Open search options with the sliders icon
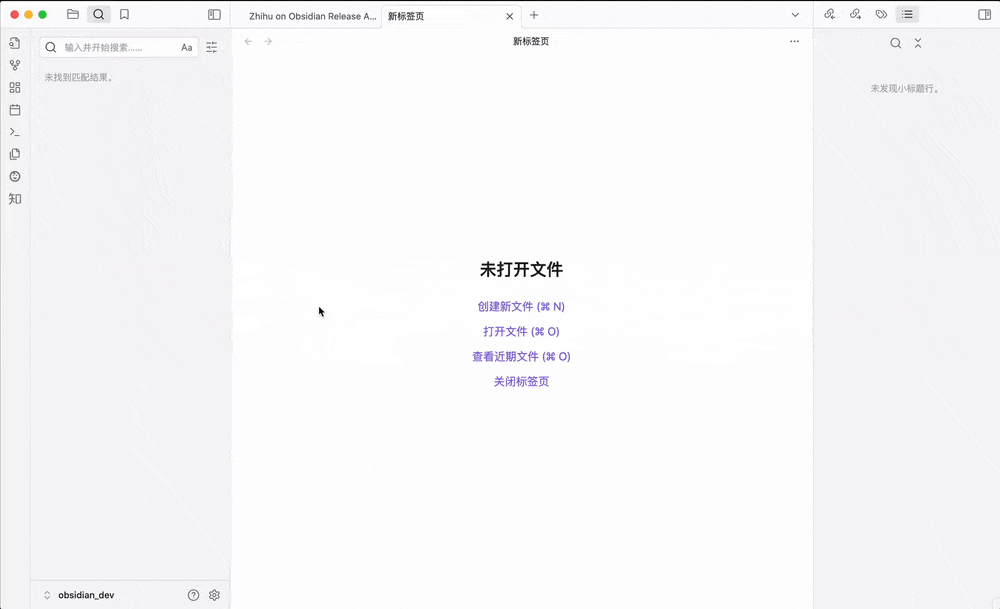Image resolution: width=1000 pixels, height=609 pixels. (211, 46)
